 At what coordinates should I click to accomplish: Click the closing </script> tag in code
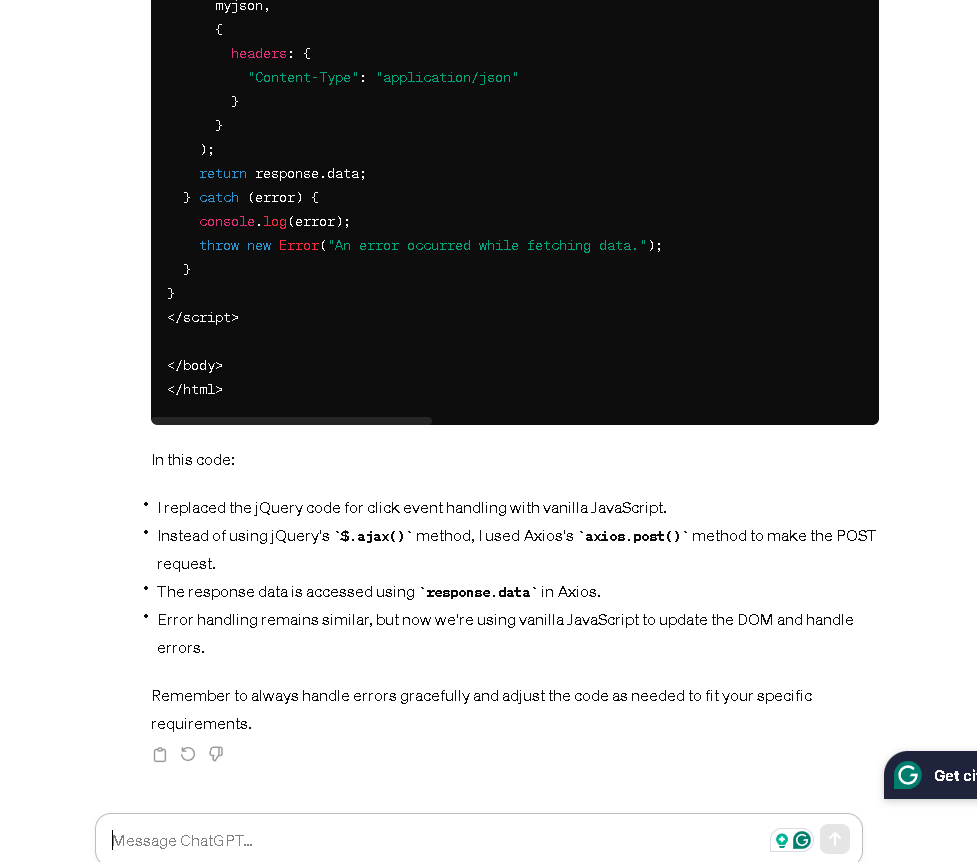point(203,317)
